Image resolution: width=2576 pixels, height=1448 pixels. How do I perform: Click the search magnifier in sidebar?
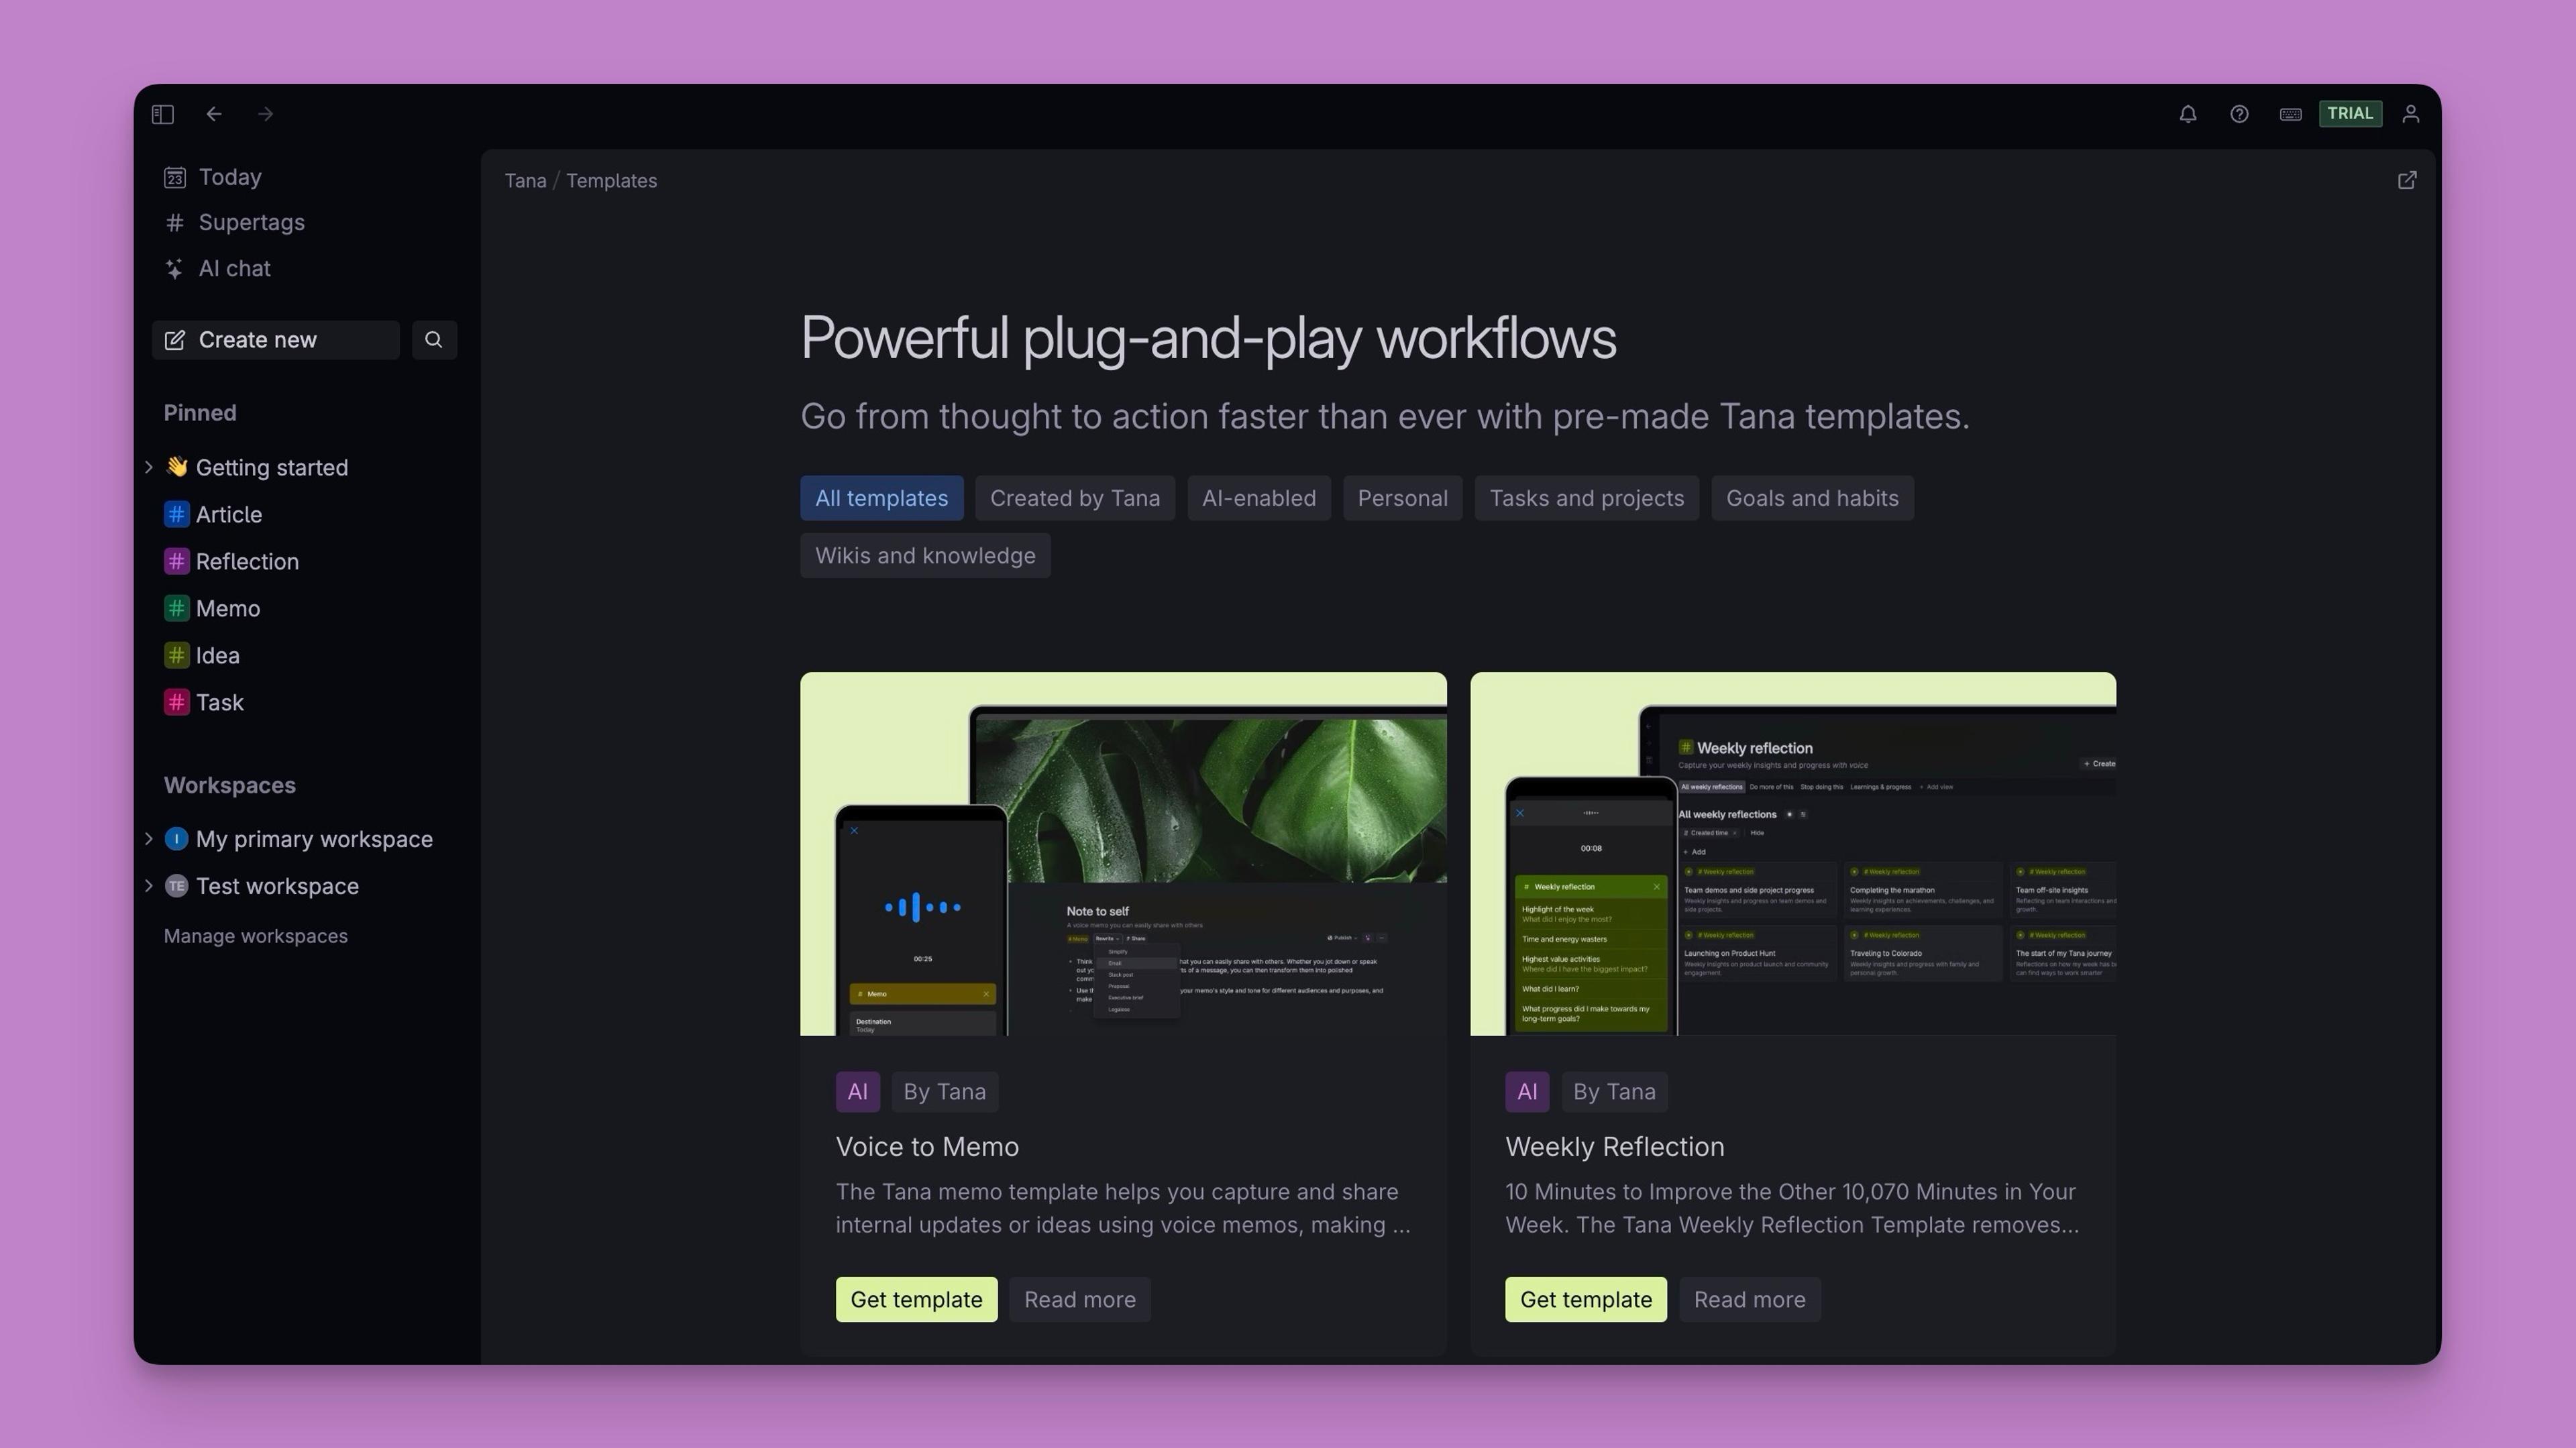434,340
